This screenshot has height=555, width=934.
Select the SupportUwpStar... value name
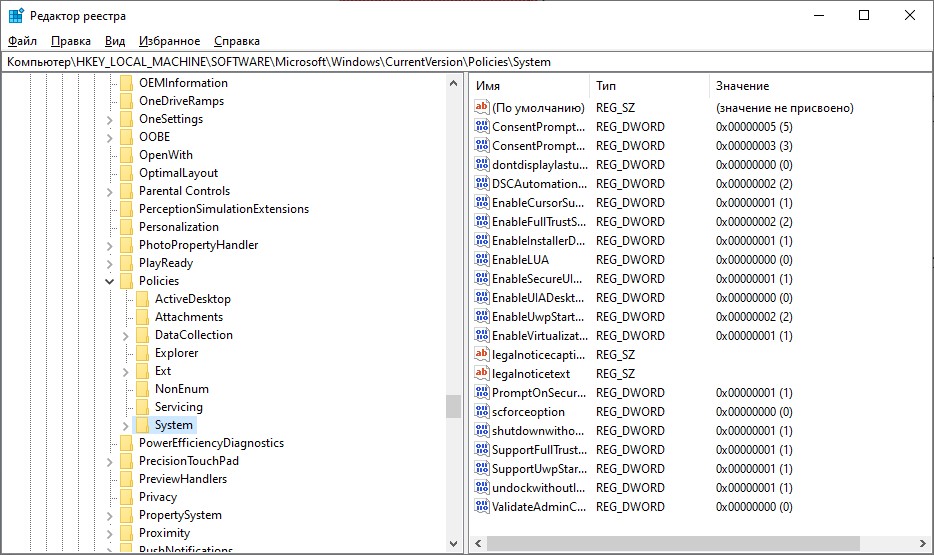coord(539,469)
